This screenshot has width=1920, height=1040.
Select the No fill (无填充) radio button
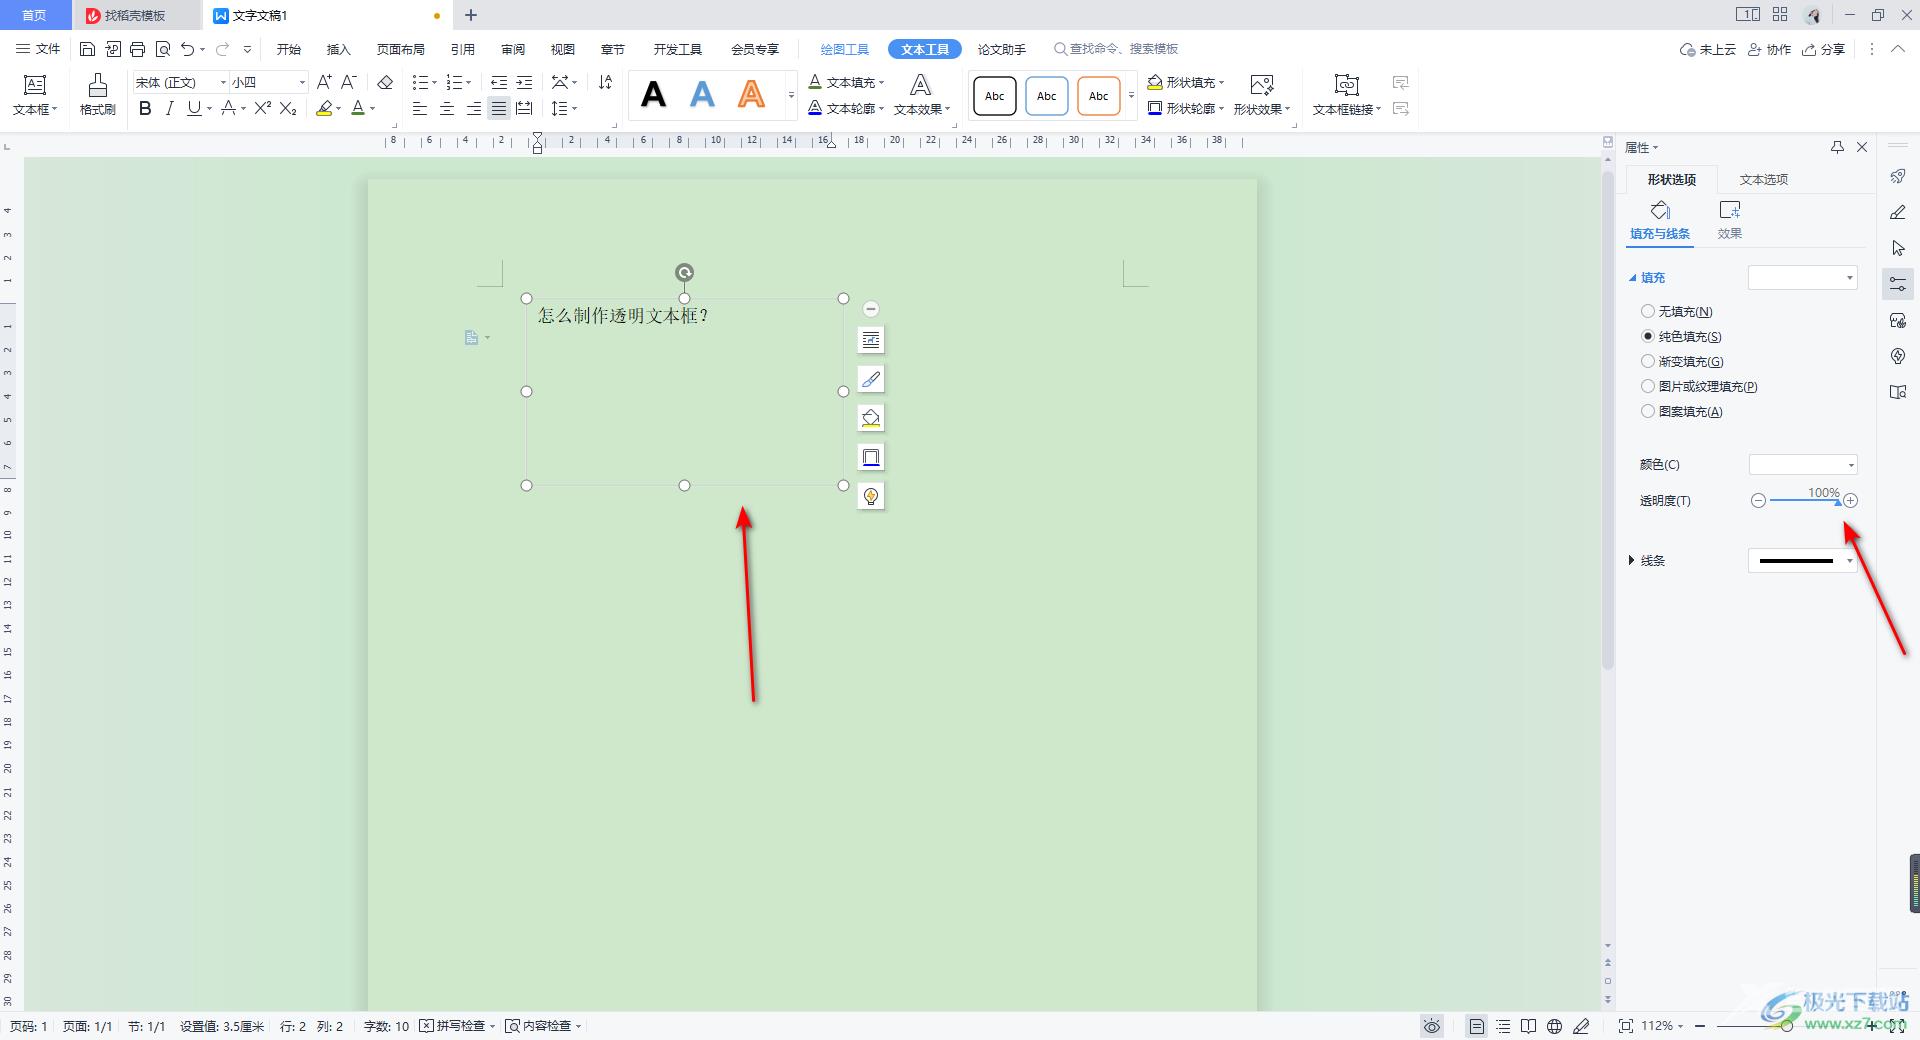tap(1647, 311)
